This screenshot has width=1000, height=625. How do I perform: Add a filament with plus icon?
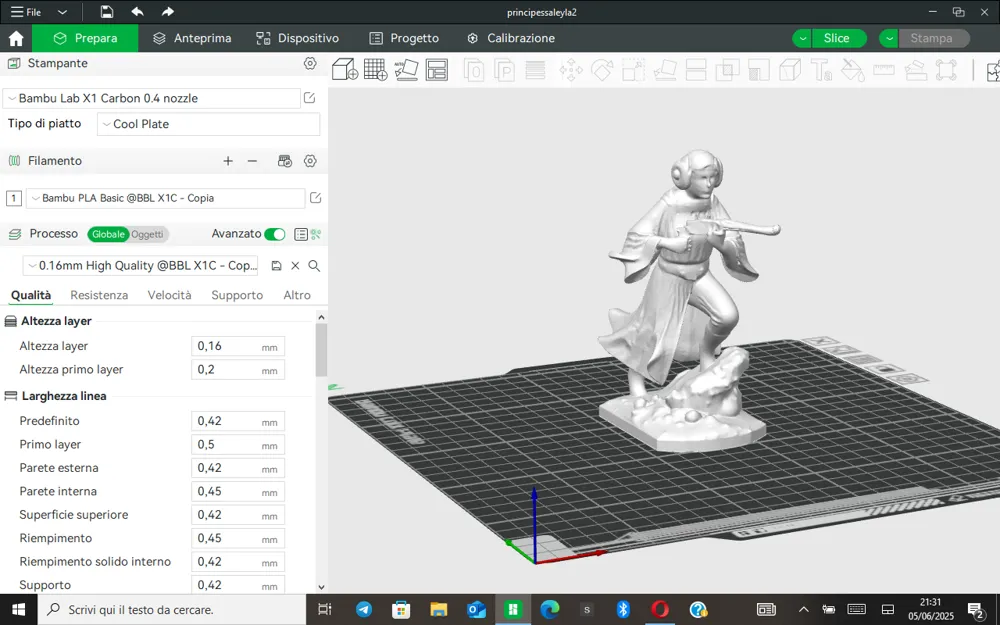[x=228, y=161]
